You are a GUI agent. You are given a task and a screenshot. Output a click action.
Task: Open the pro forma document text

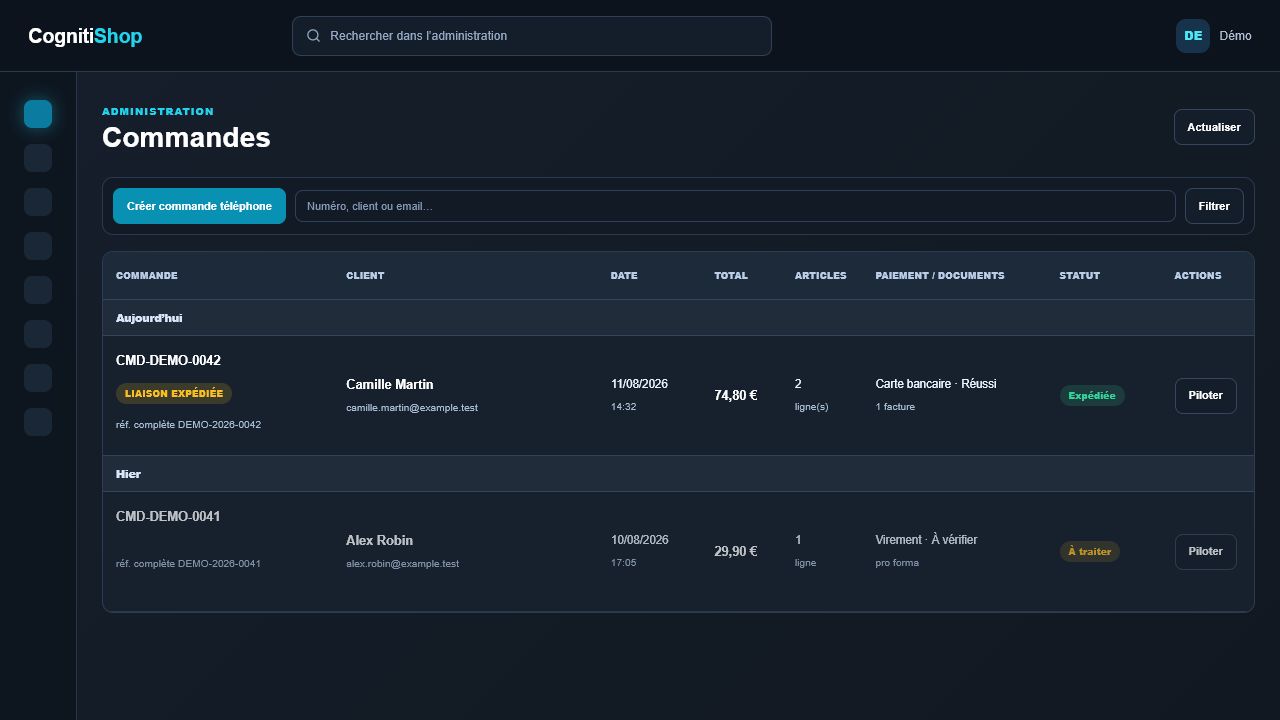coord(897,563)
